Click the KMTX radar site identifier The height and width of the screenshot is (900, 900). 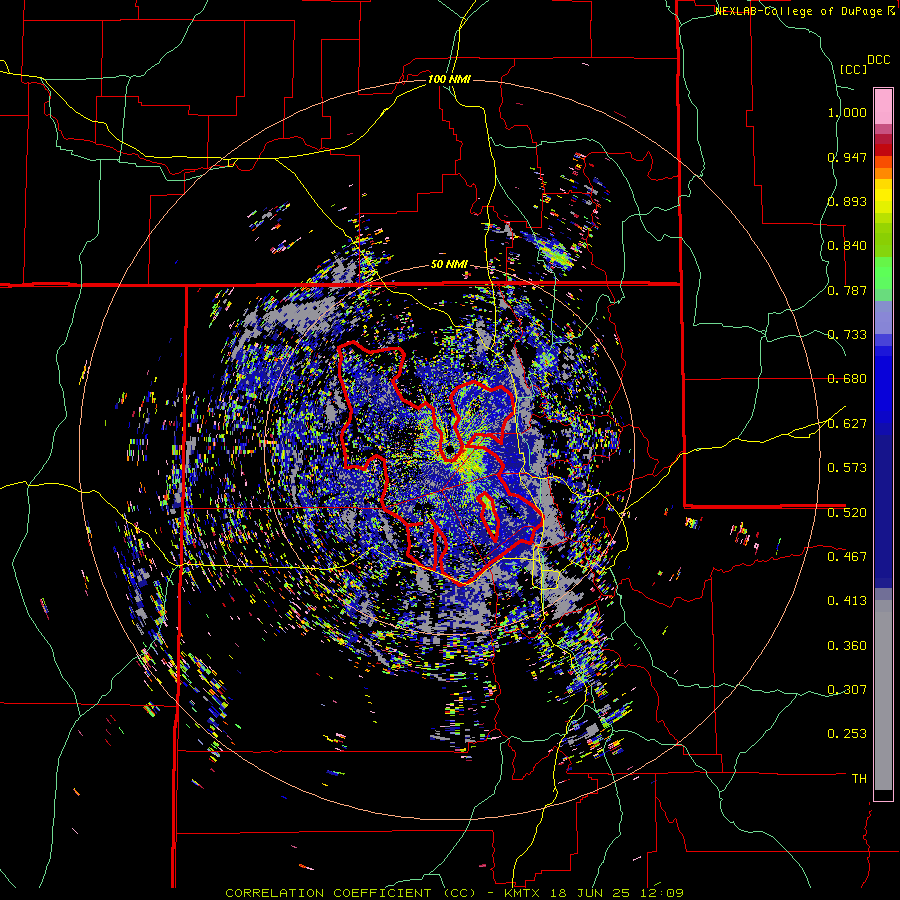coord(524,893)
